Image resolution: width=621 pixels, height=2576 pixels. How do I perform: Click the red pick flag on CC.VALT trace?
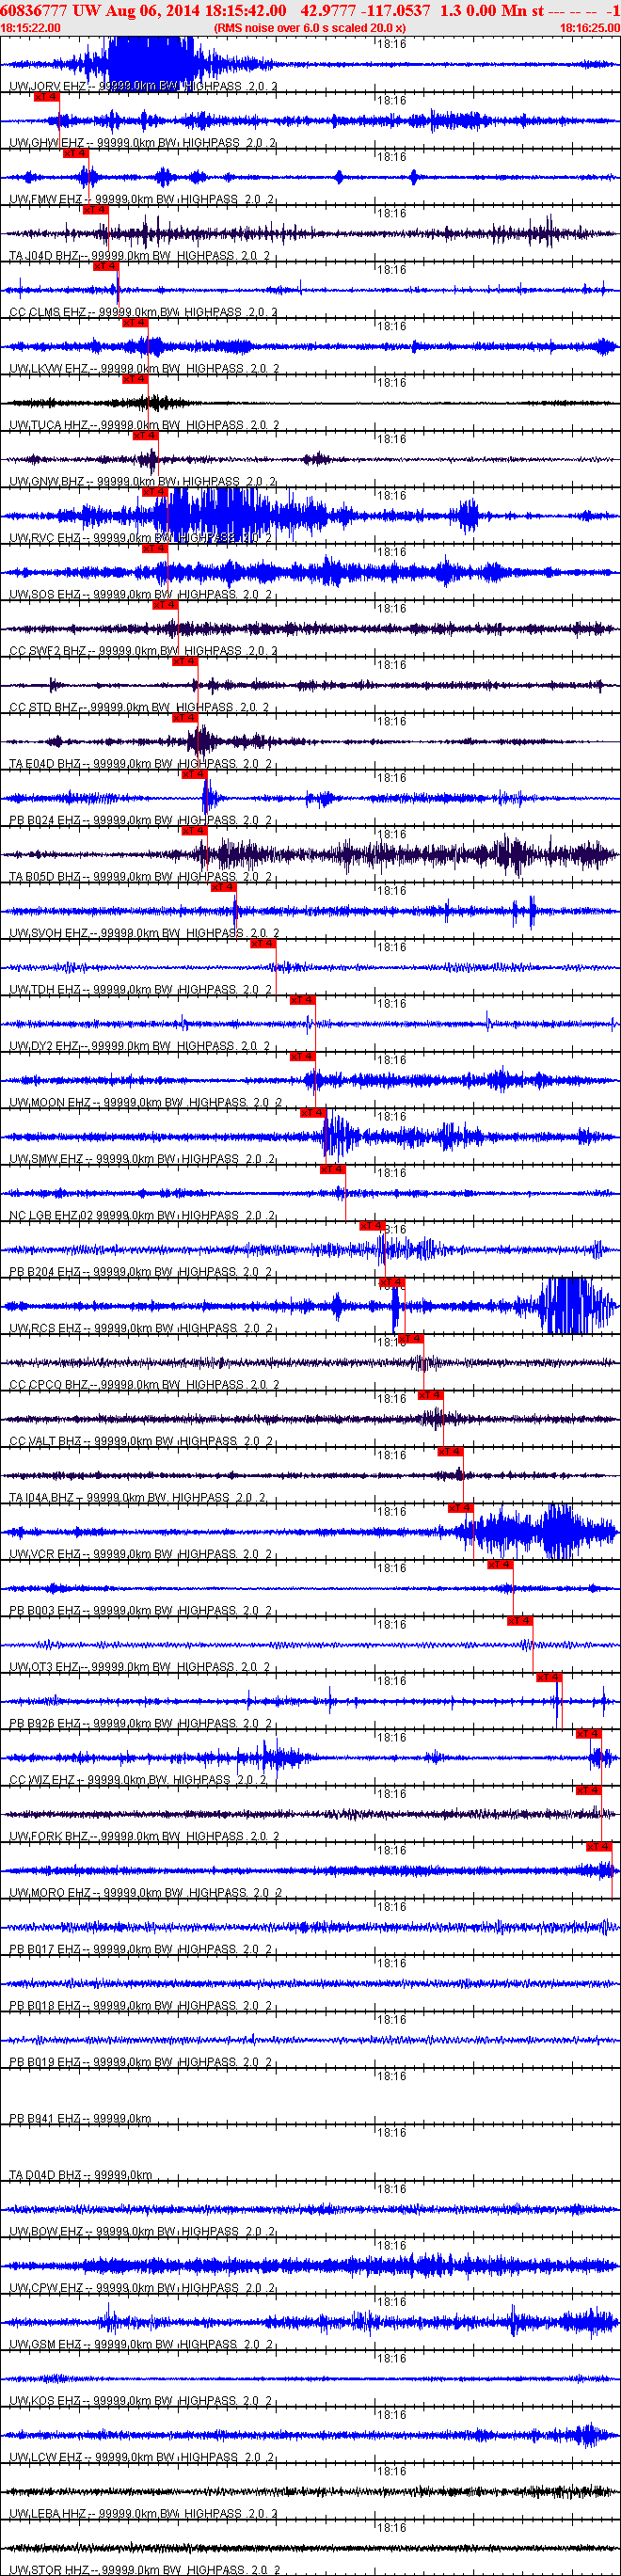tap(430, 1395)
